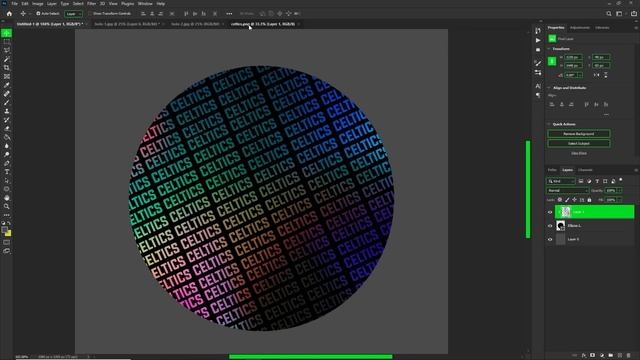Create new group folder icon
This screenshot has width=640, height=360.
pos(611,356)
